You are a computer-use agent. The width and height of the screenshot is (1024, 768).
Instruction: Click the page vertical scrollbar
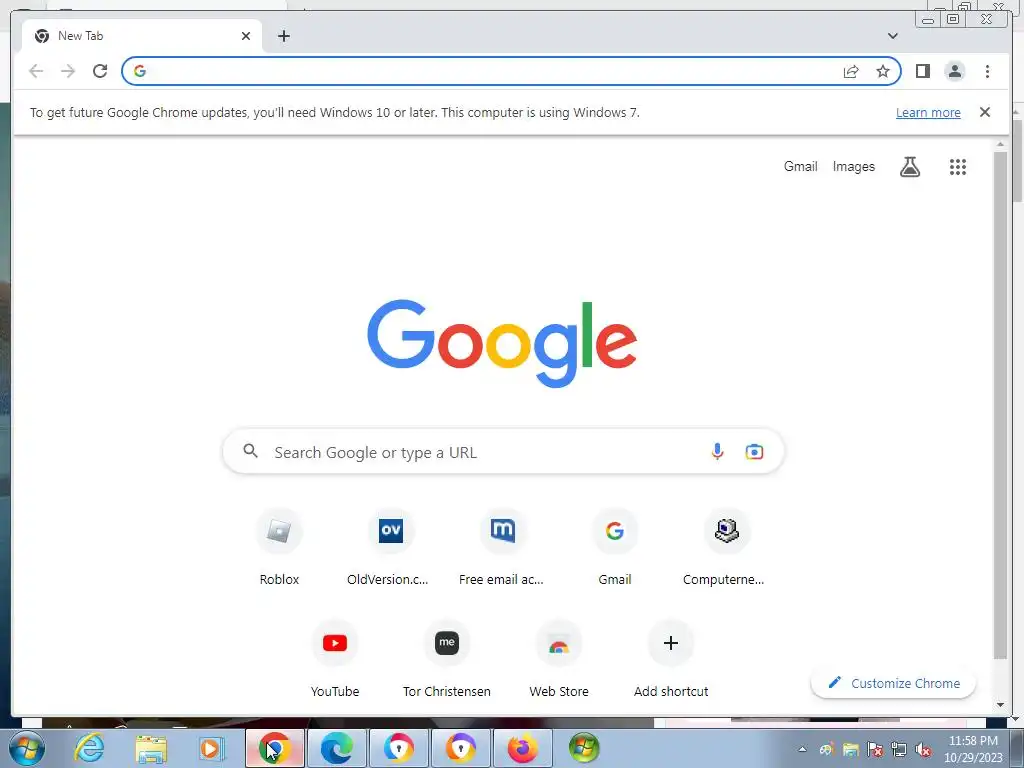(1000, 405)
